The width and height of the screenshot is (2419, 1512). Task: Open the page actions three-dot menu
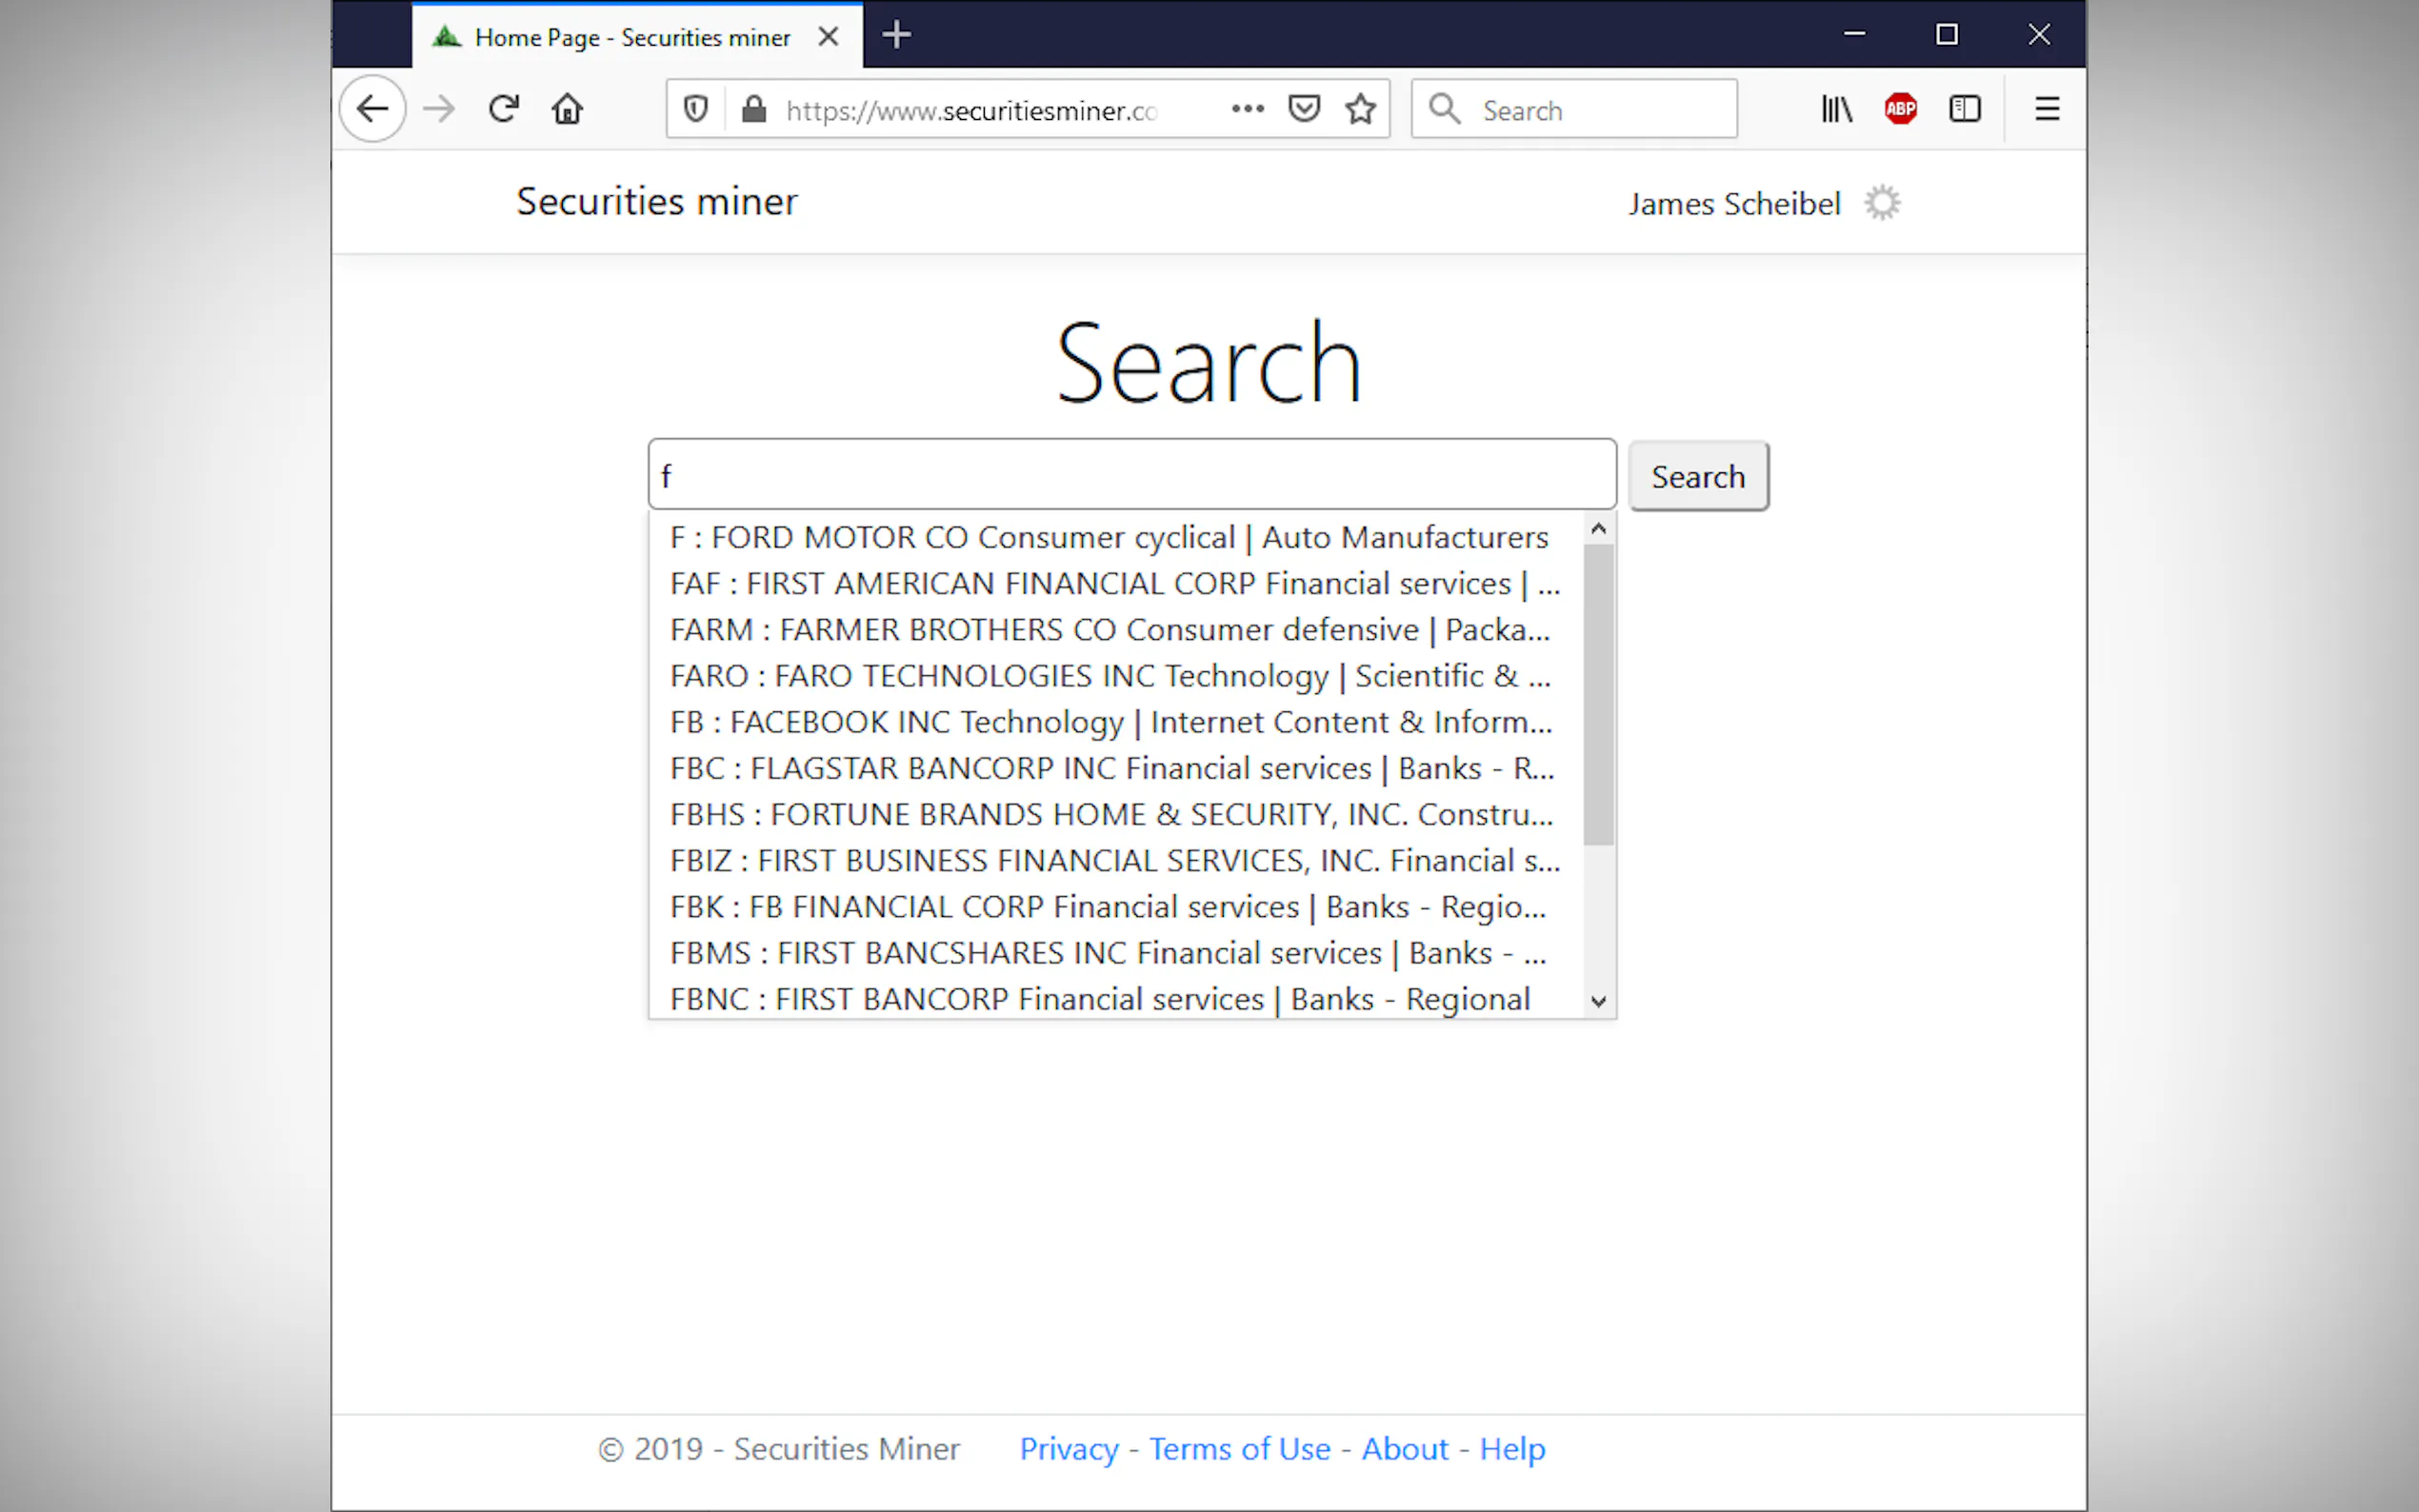[x=1247, y=109]
